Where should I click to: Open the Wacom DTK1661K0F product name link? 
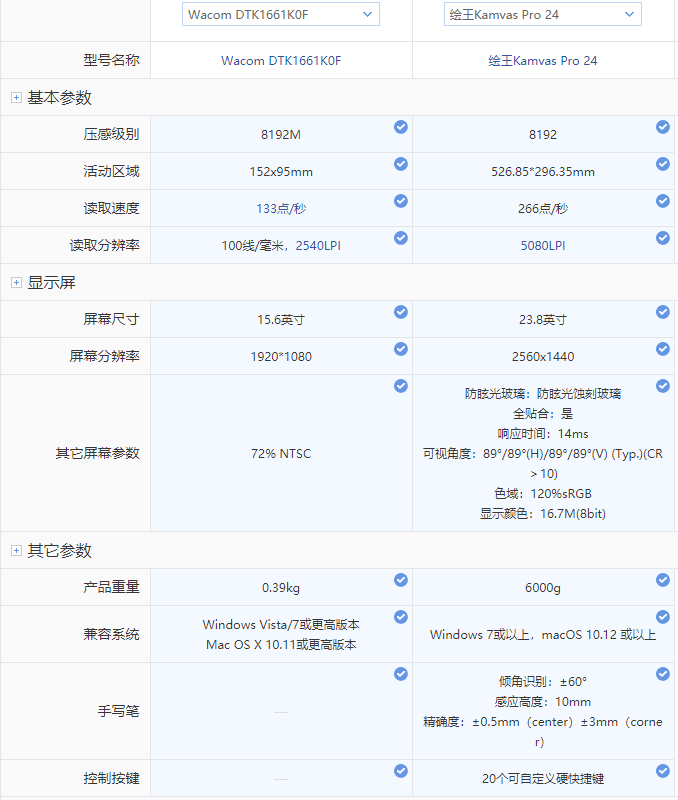click(x=281, y=61)
